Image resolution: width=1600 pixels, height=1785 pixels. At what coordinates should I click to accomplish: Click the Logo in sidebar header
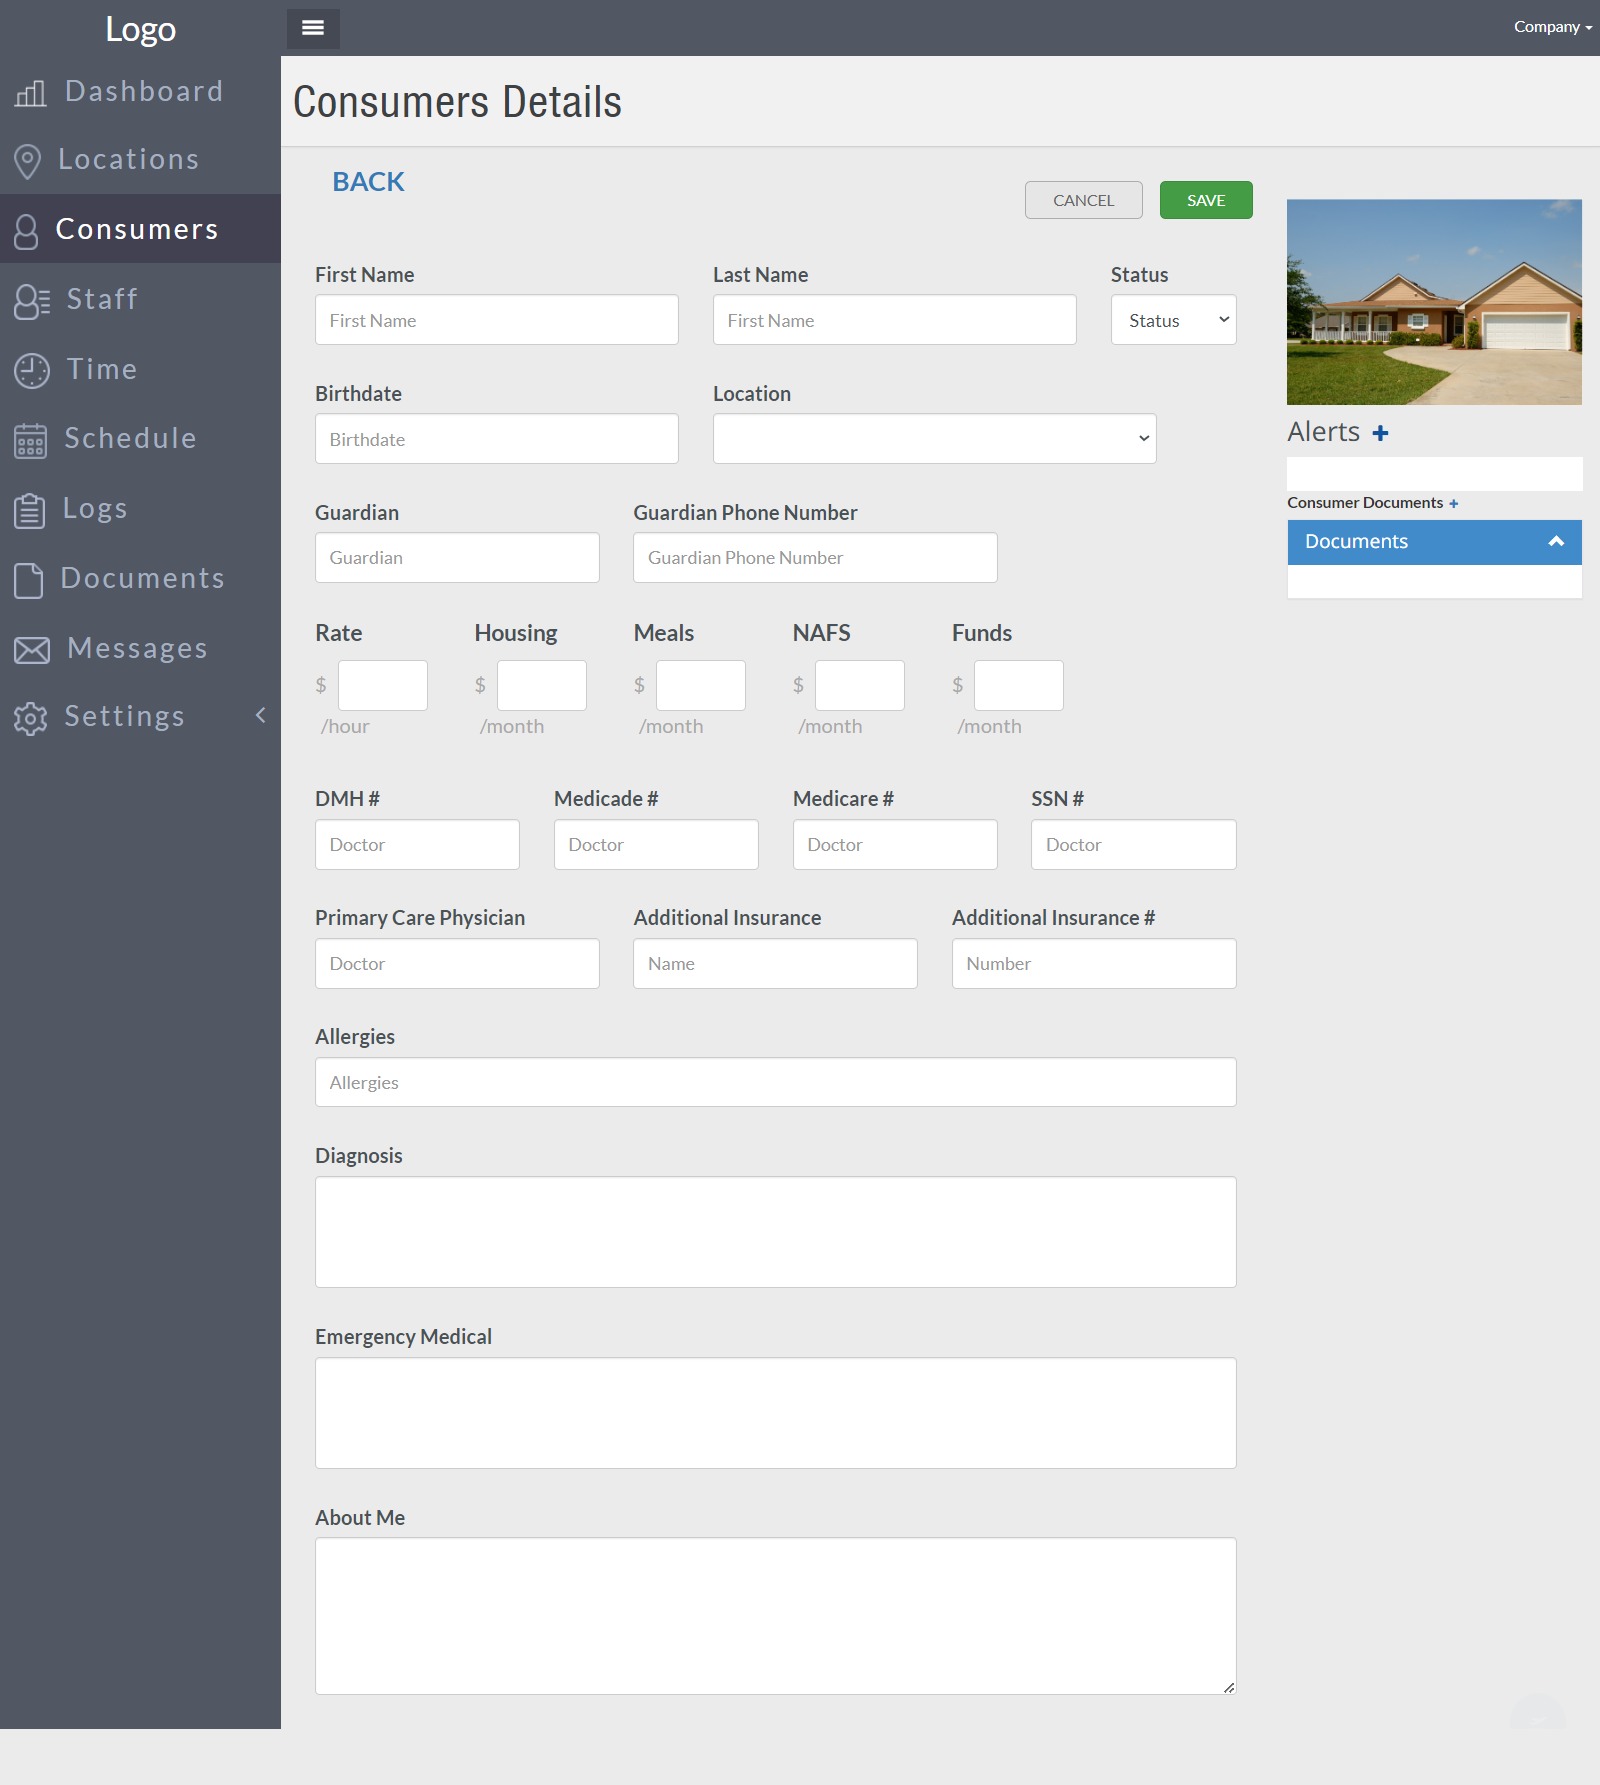click(140, 29)
